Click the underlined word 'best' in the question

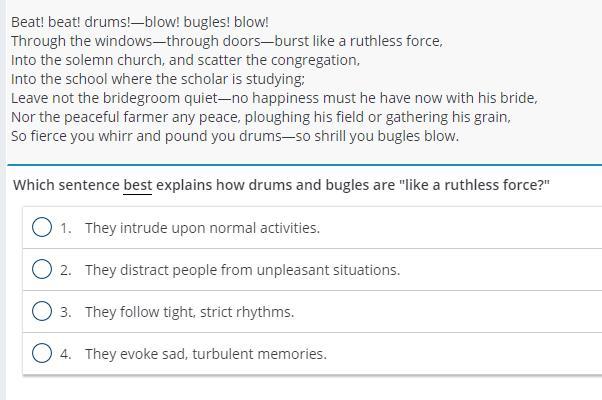click(137, 185)
